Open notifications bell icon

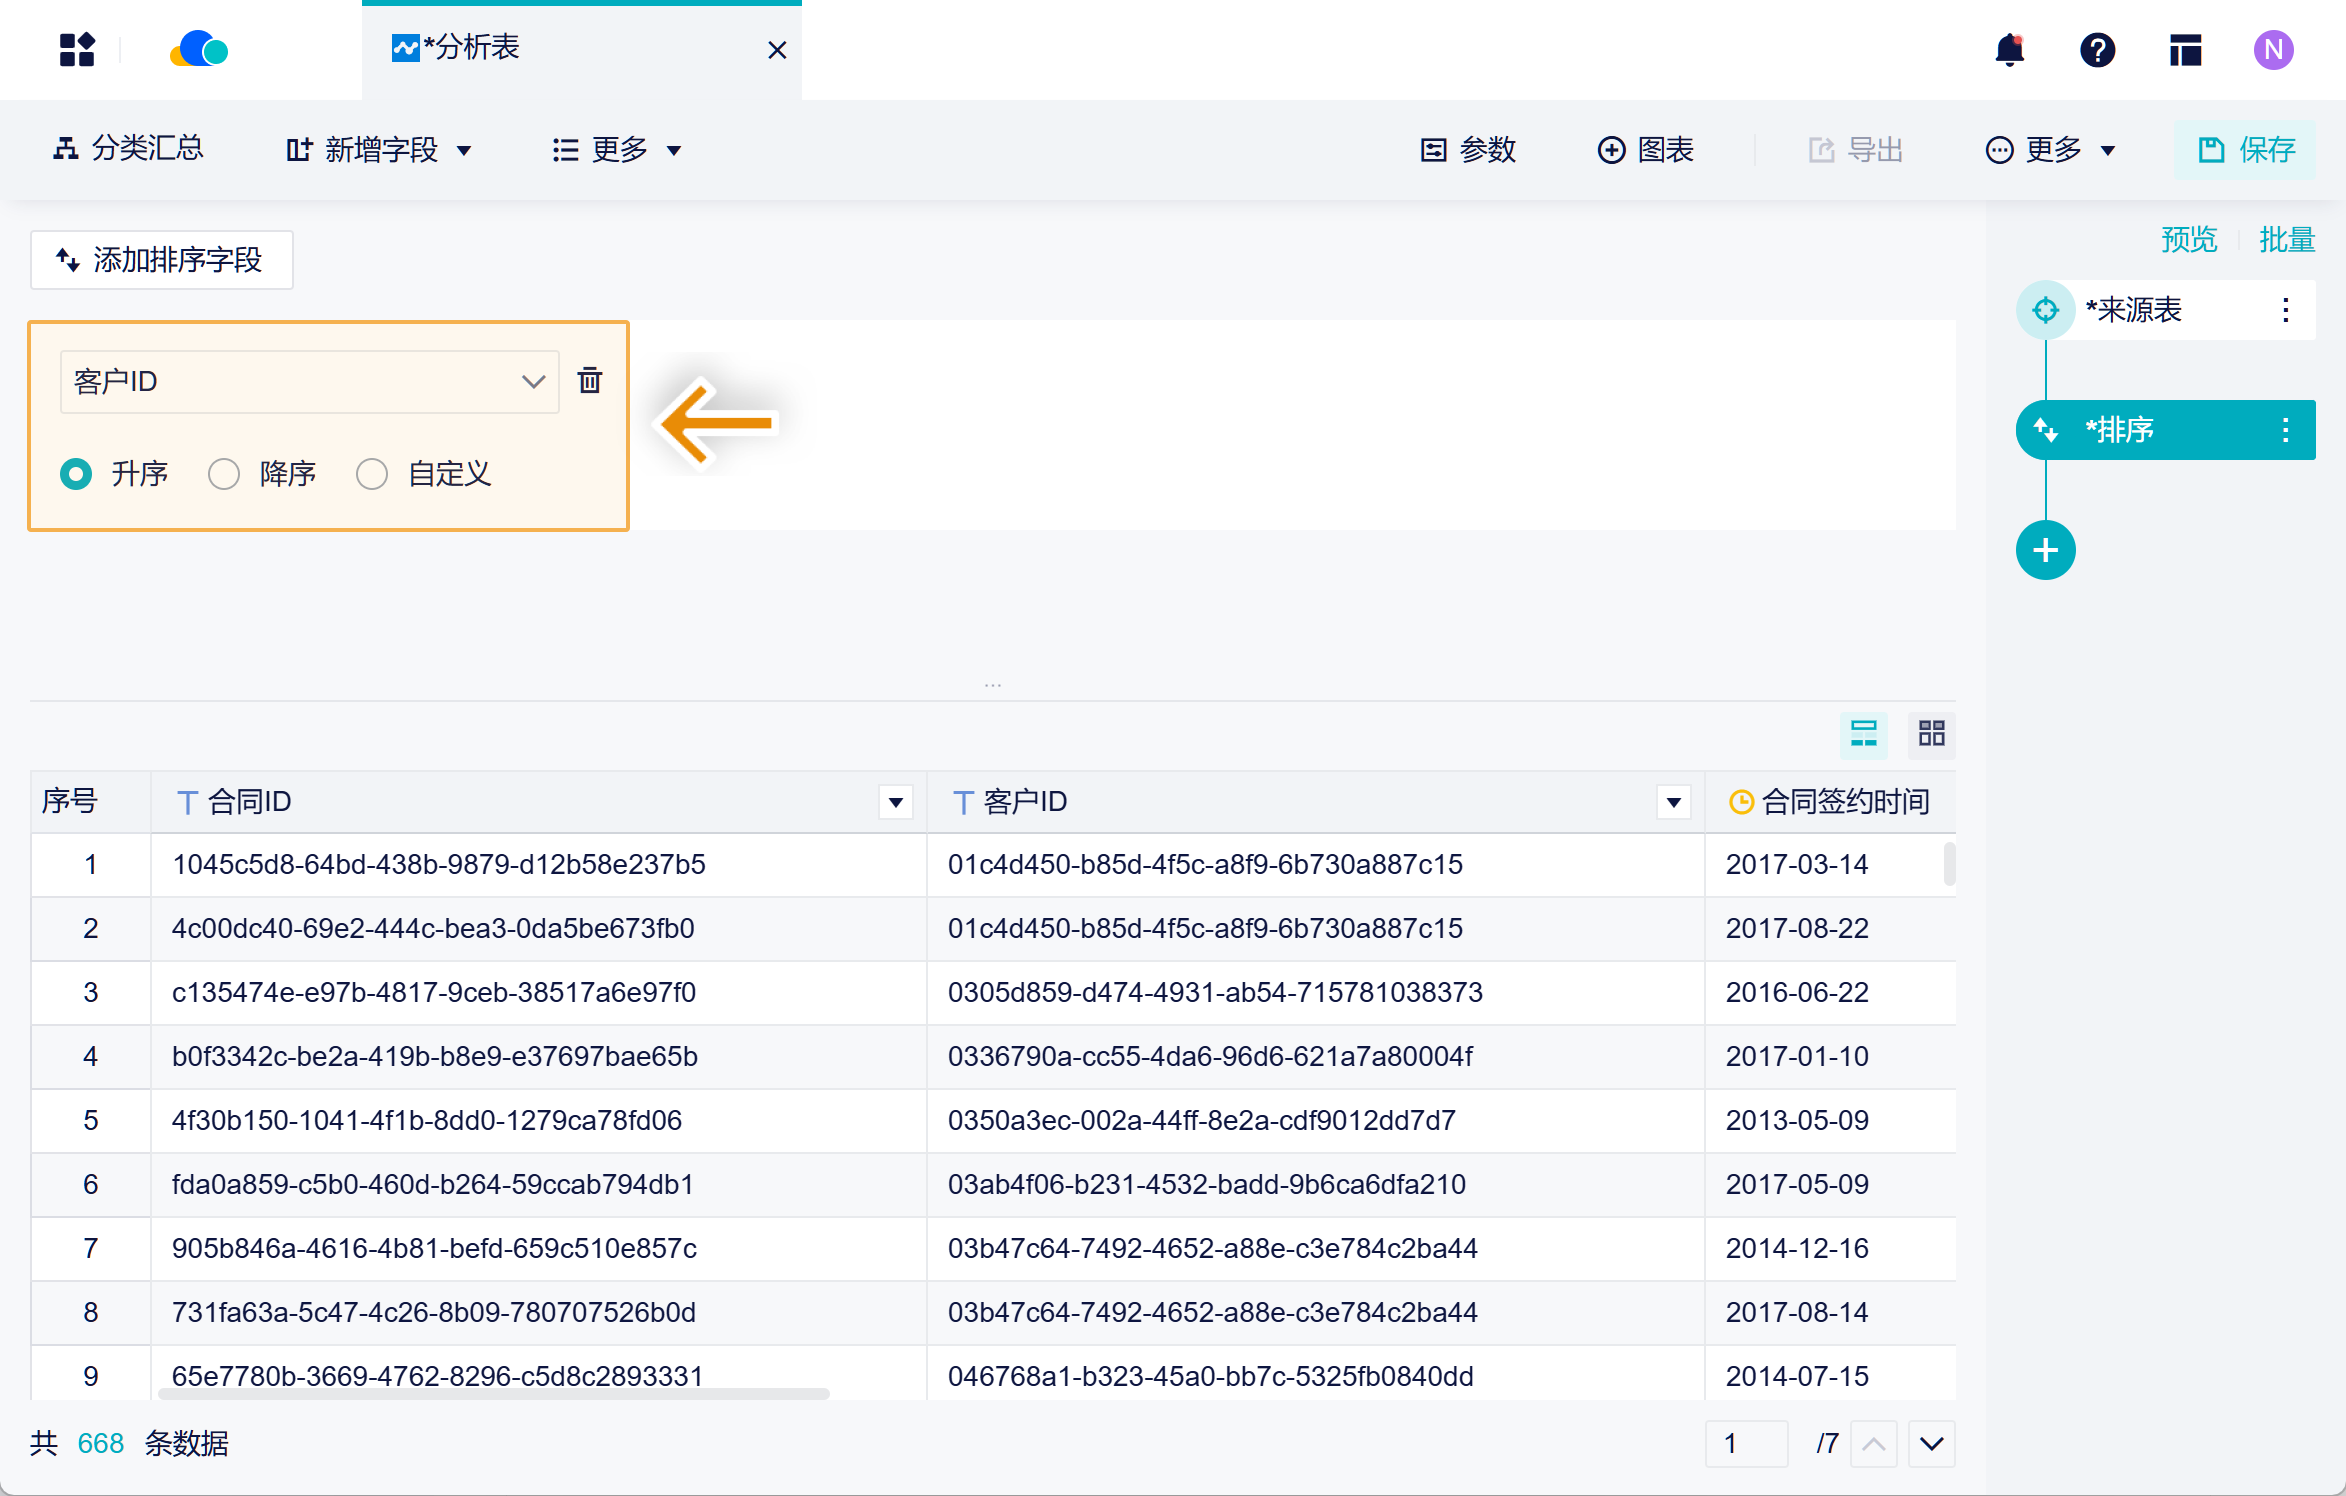tap(2009, 50)
